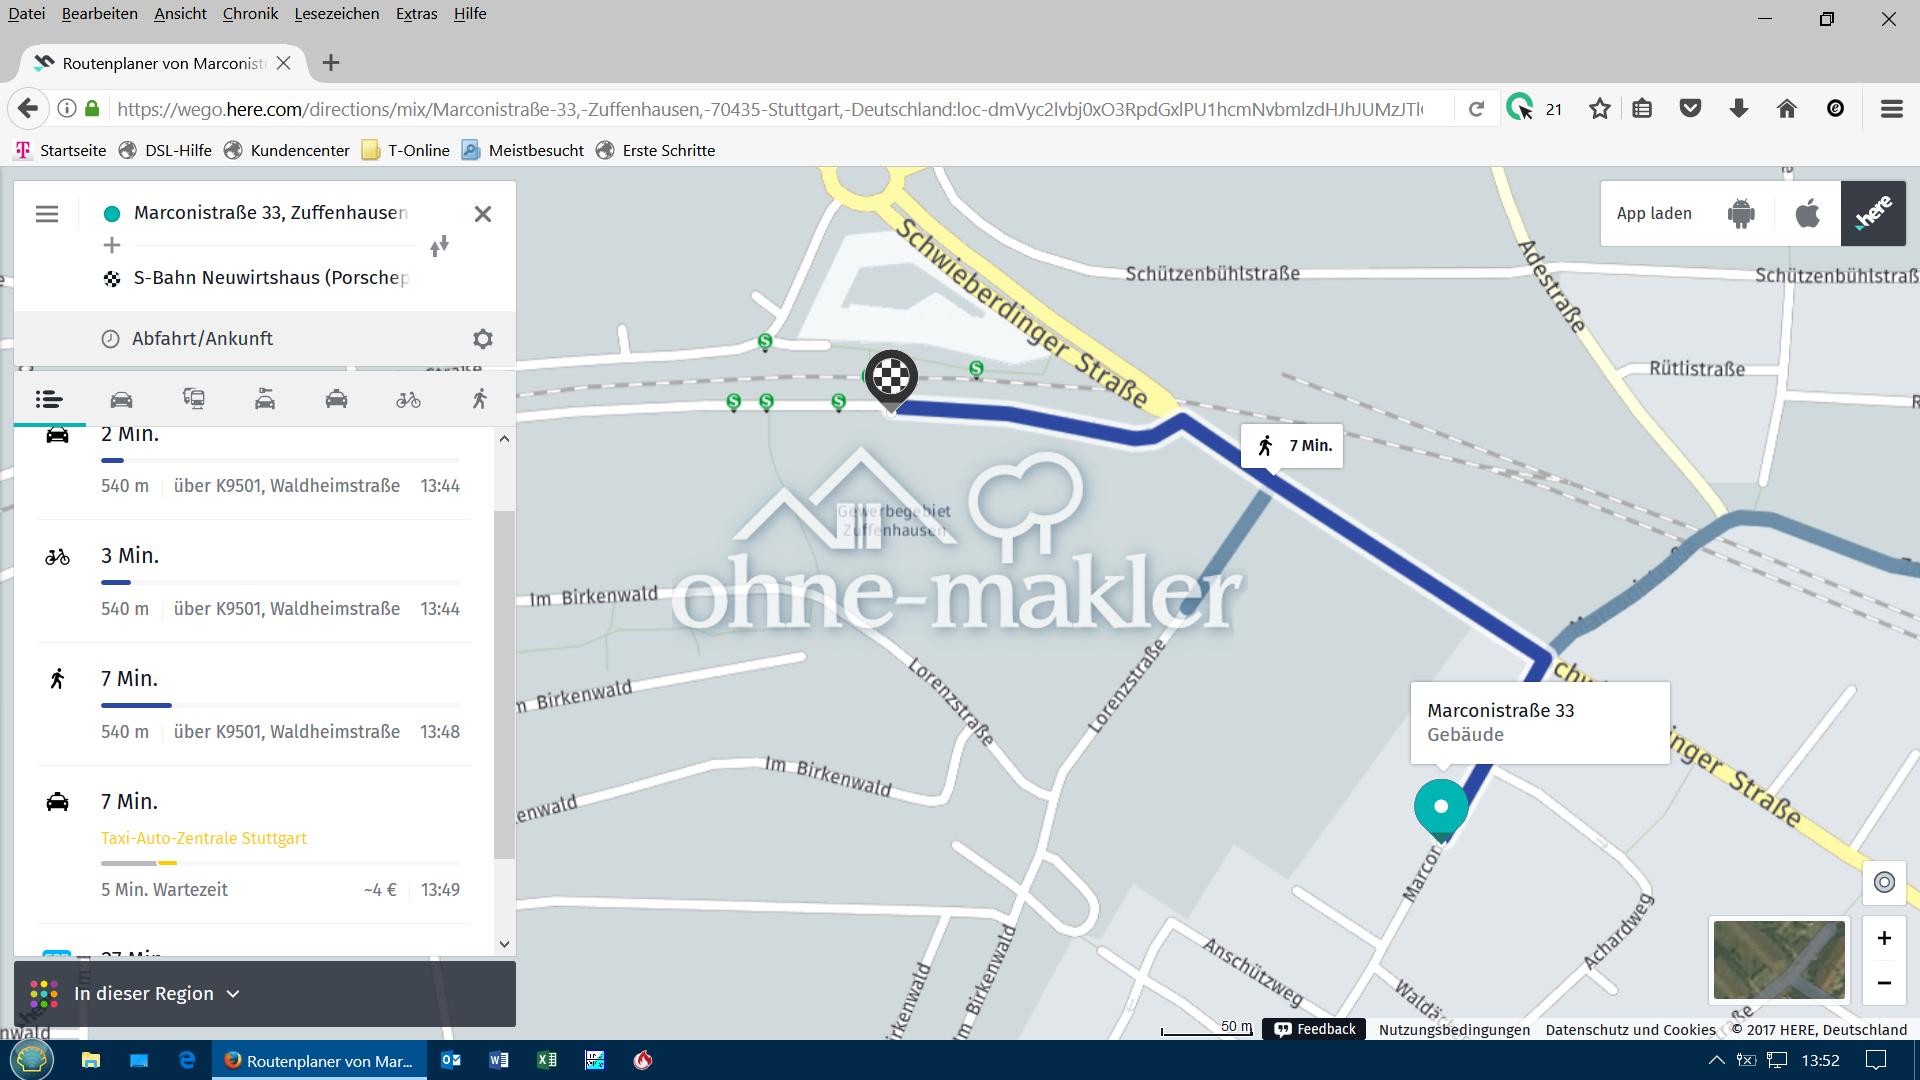Open the Lesezeichen menu

(337, 14)
